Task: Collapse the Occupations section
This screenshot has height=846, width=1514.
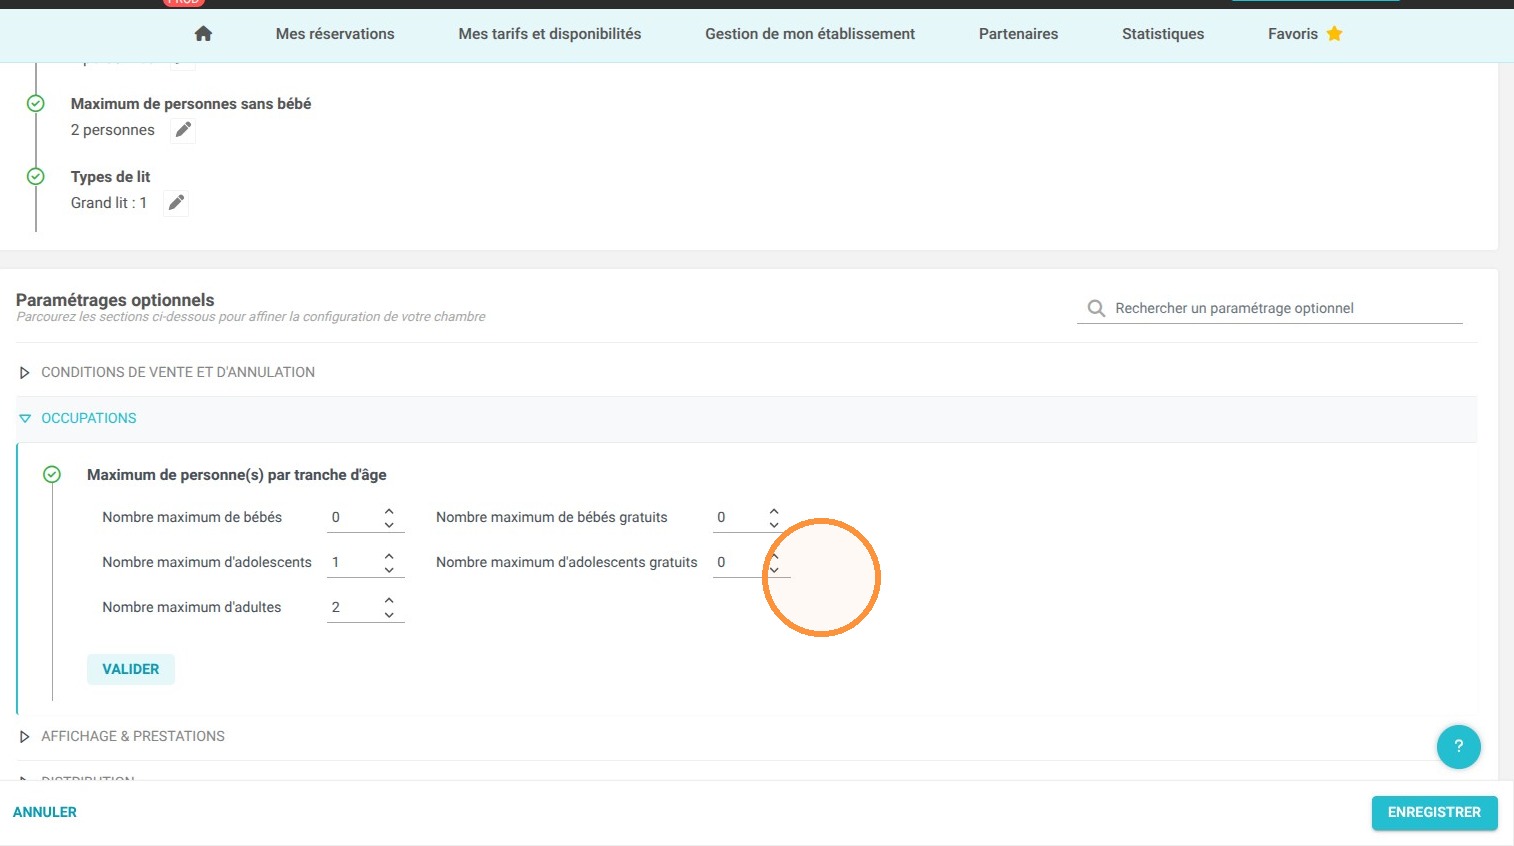Action: (x=746, y=419)
